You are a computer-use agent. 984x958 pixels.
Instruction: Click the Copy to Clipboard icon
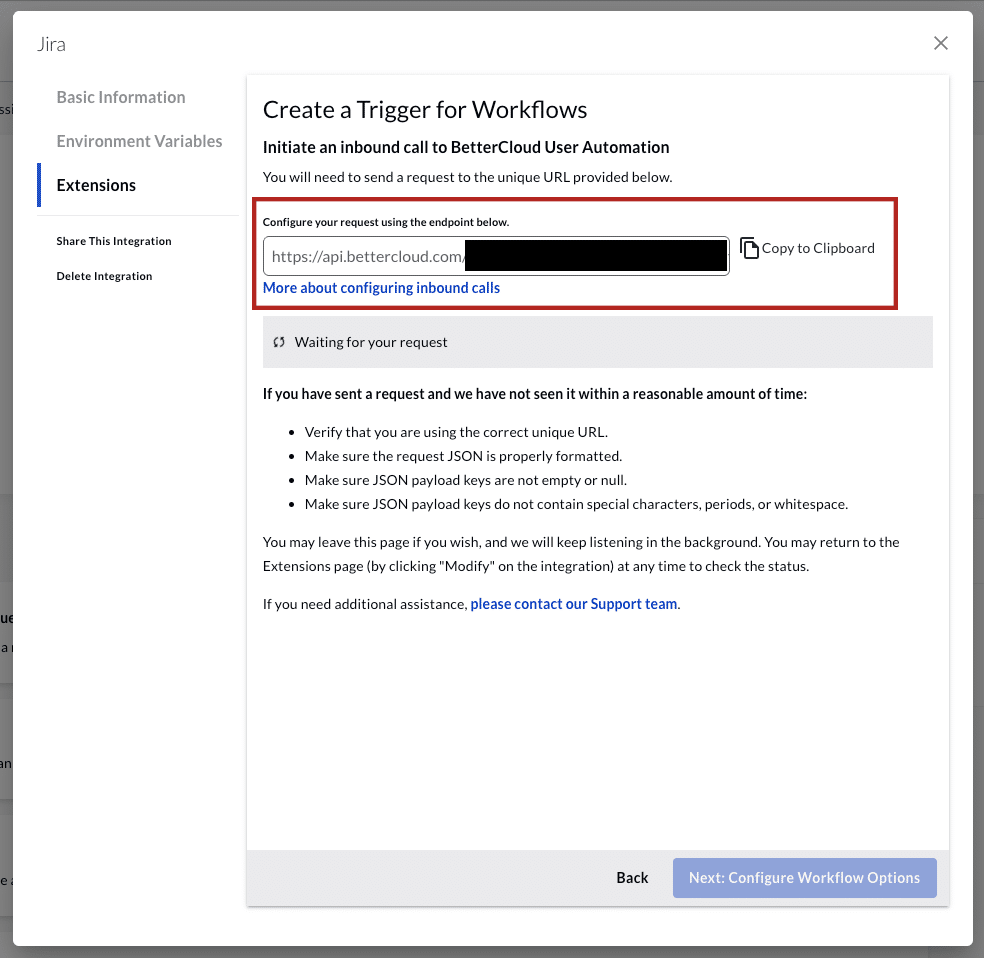748,247
